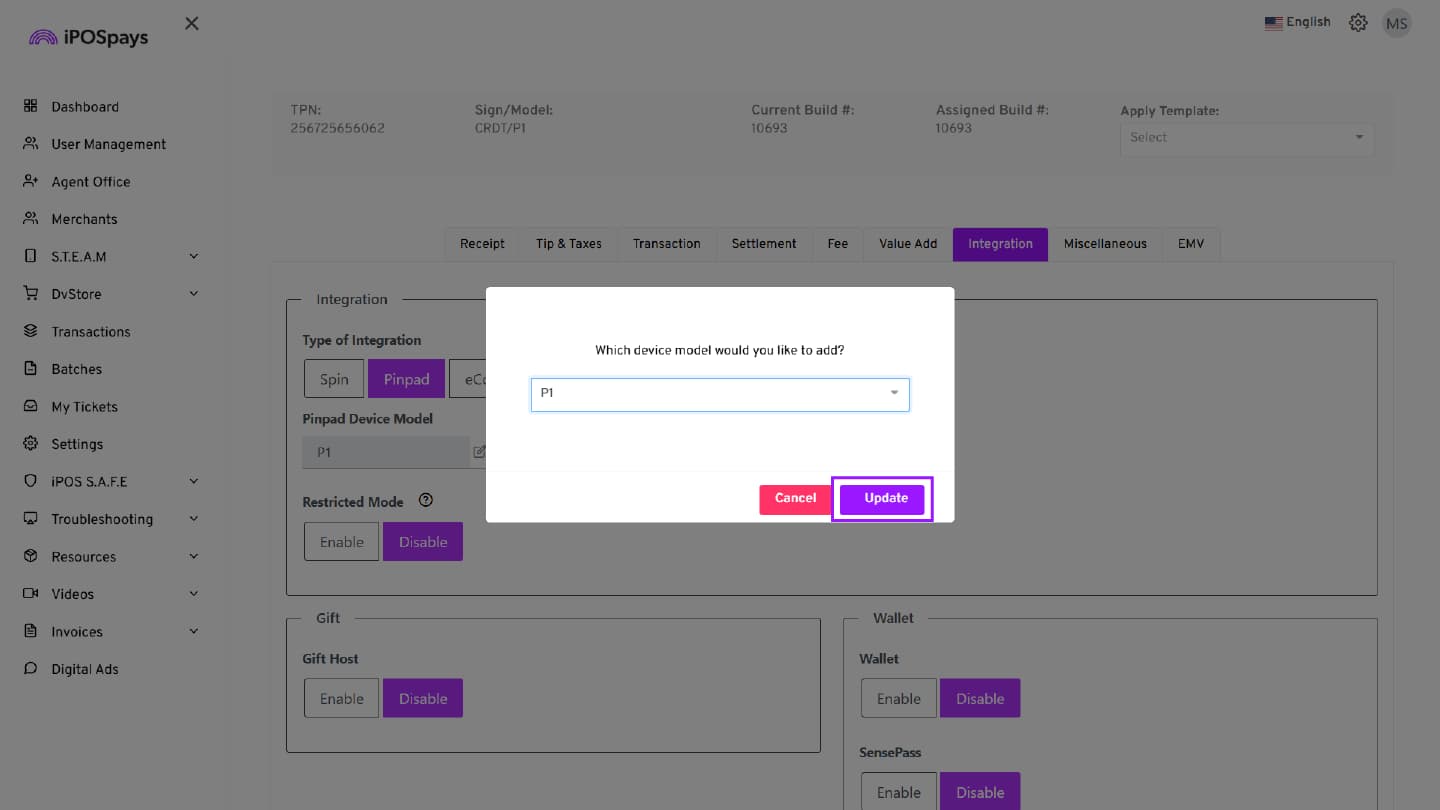Switch to the Miscellaneous tab
The image size is (1440, 810).
point(1105,244)
